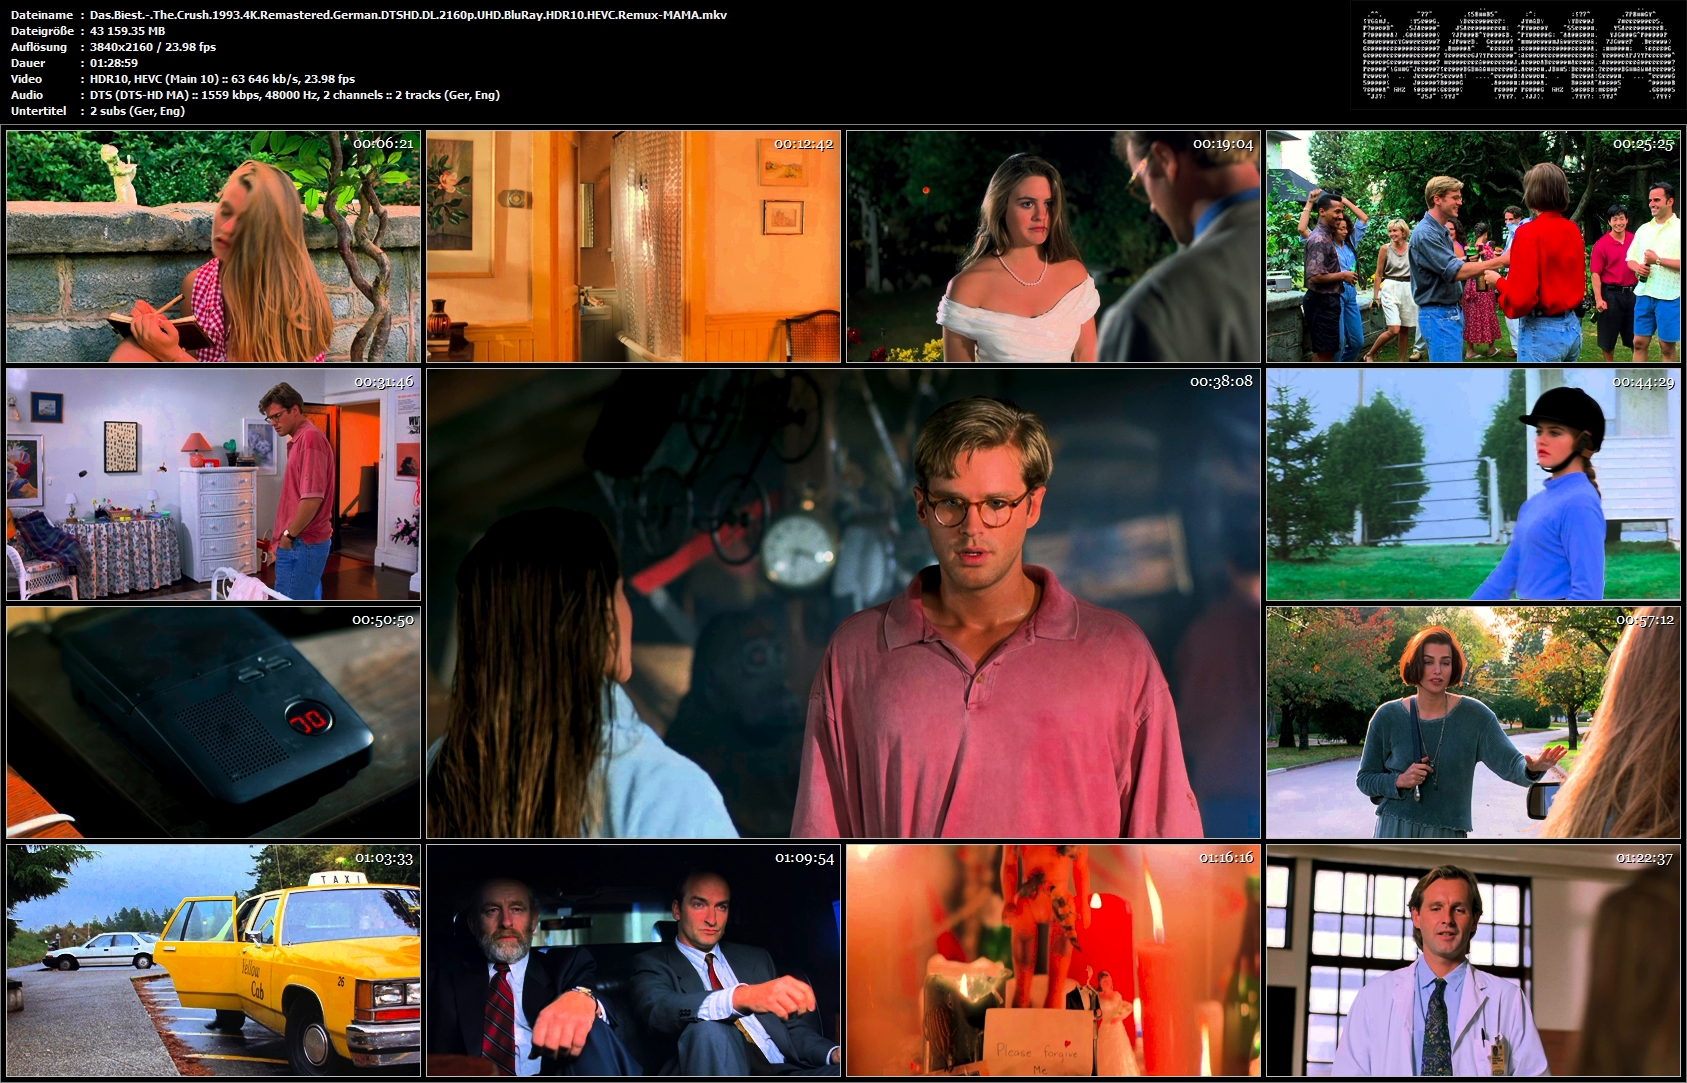Click the Dateiname label
This screenshot has height=1083, width=1687.
pyautogui.click(x=41, y=15)
